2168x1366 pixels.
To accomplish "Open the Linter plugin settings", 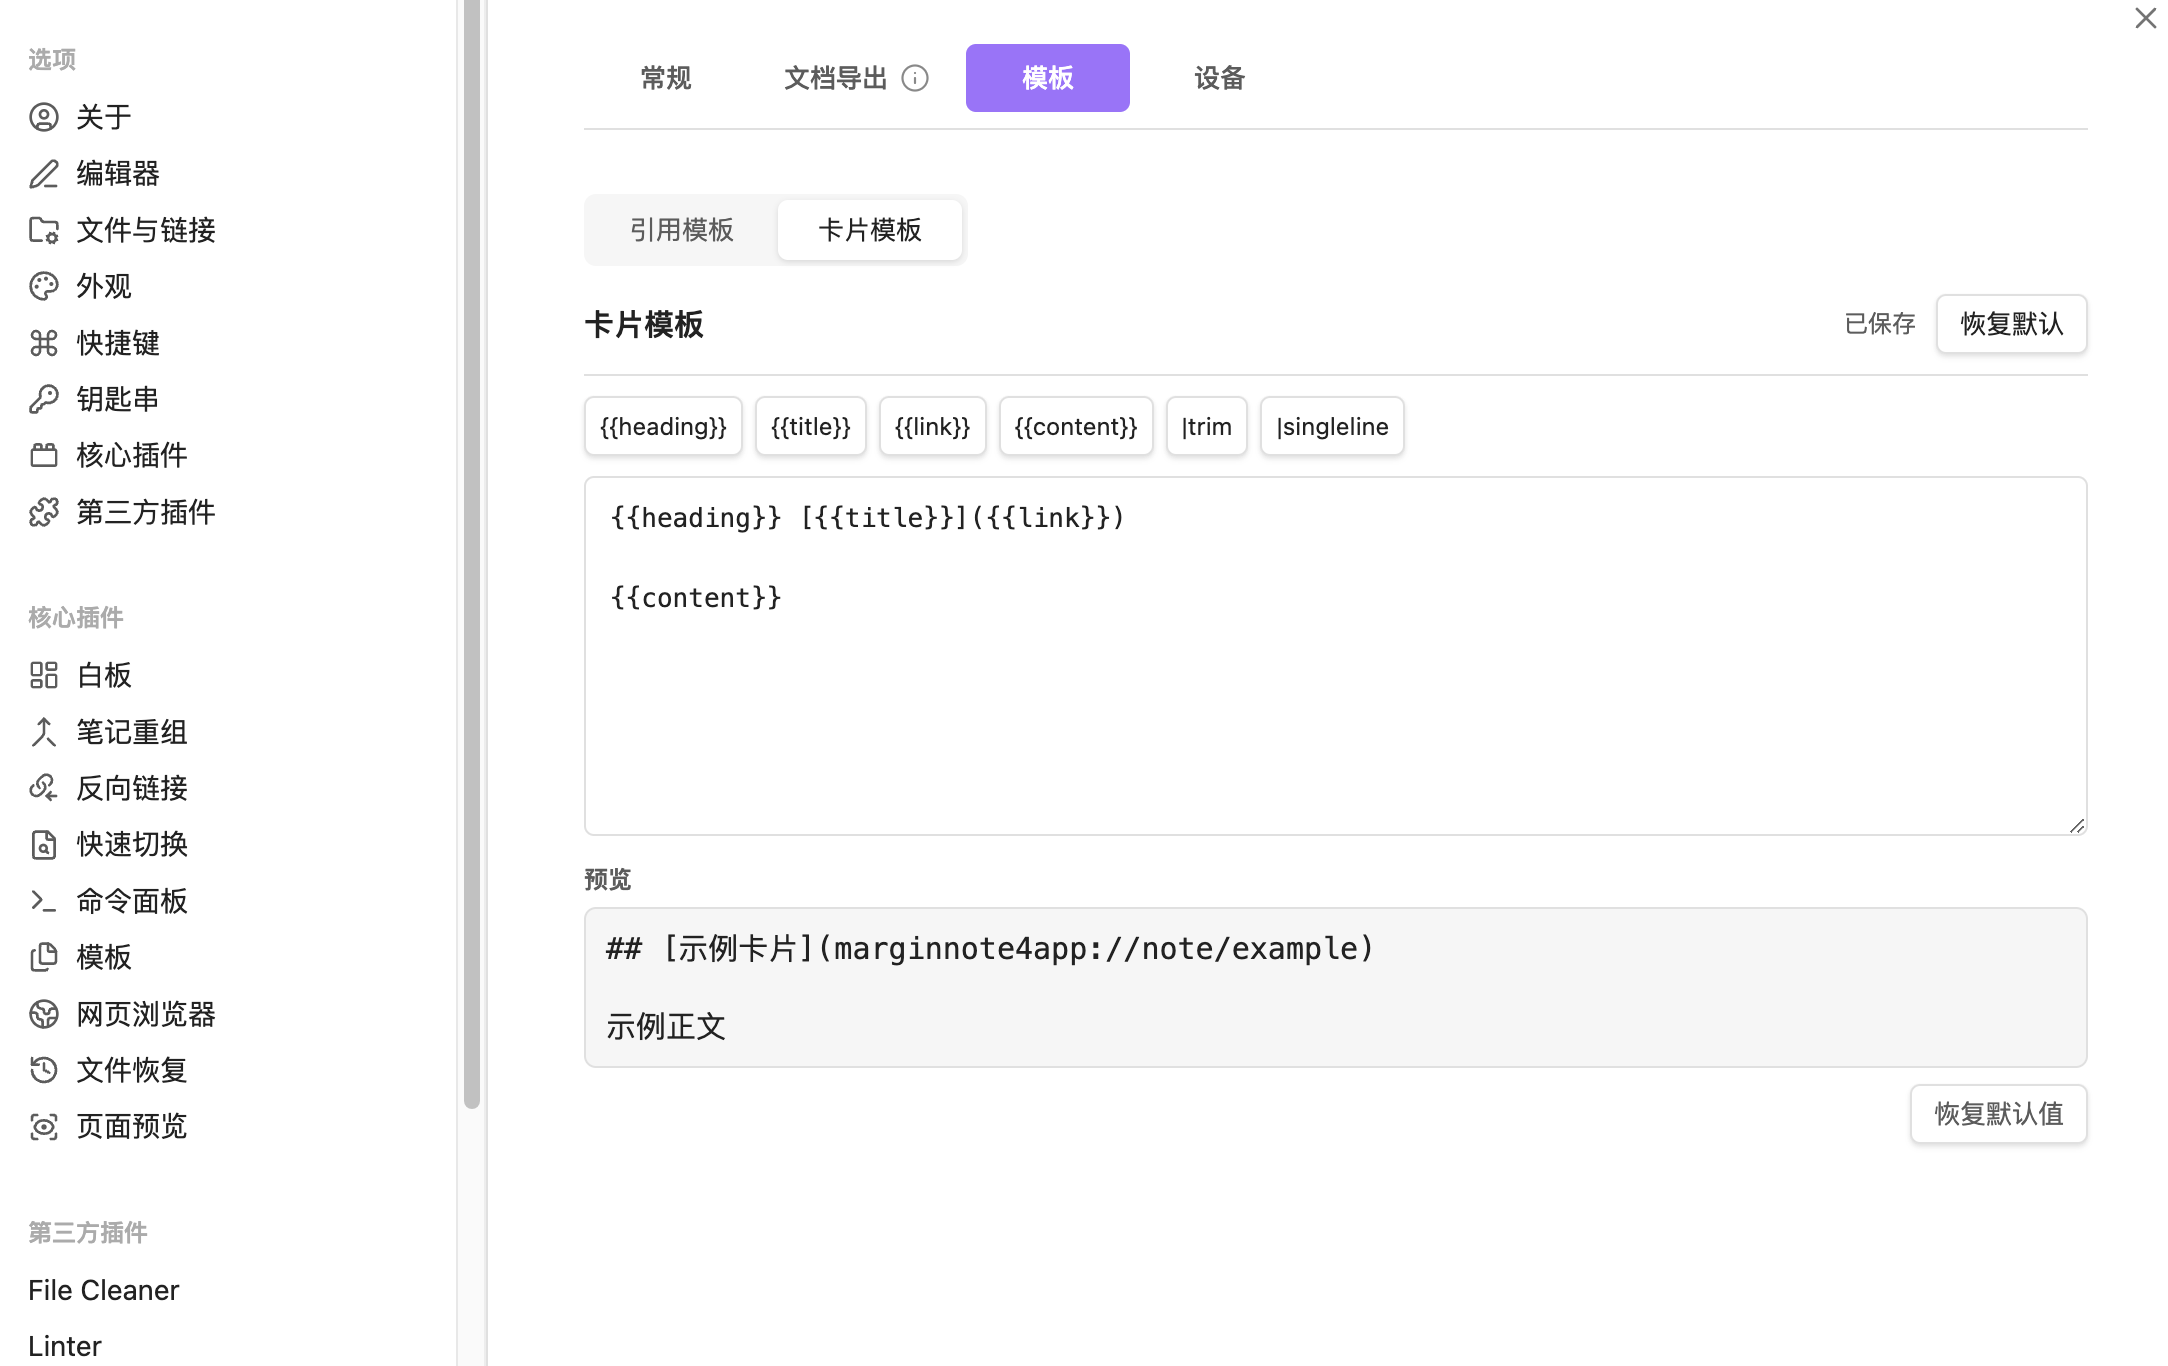I will coord(65,1346).
